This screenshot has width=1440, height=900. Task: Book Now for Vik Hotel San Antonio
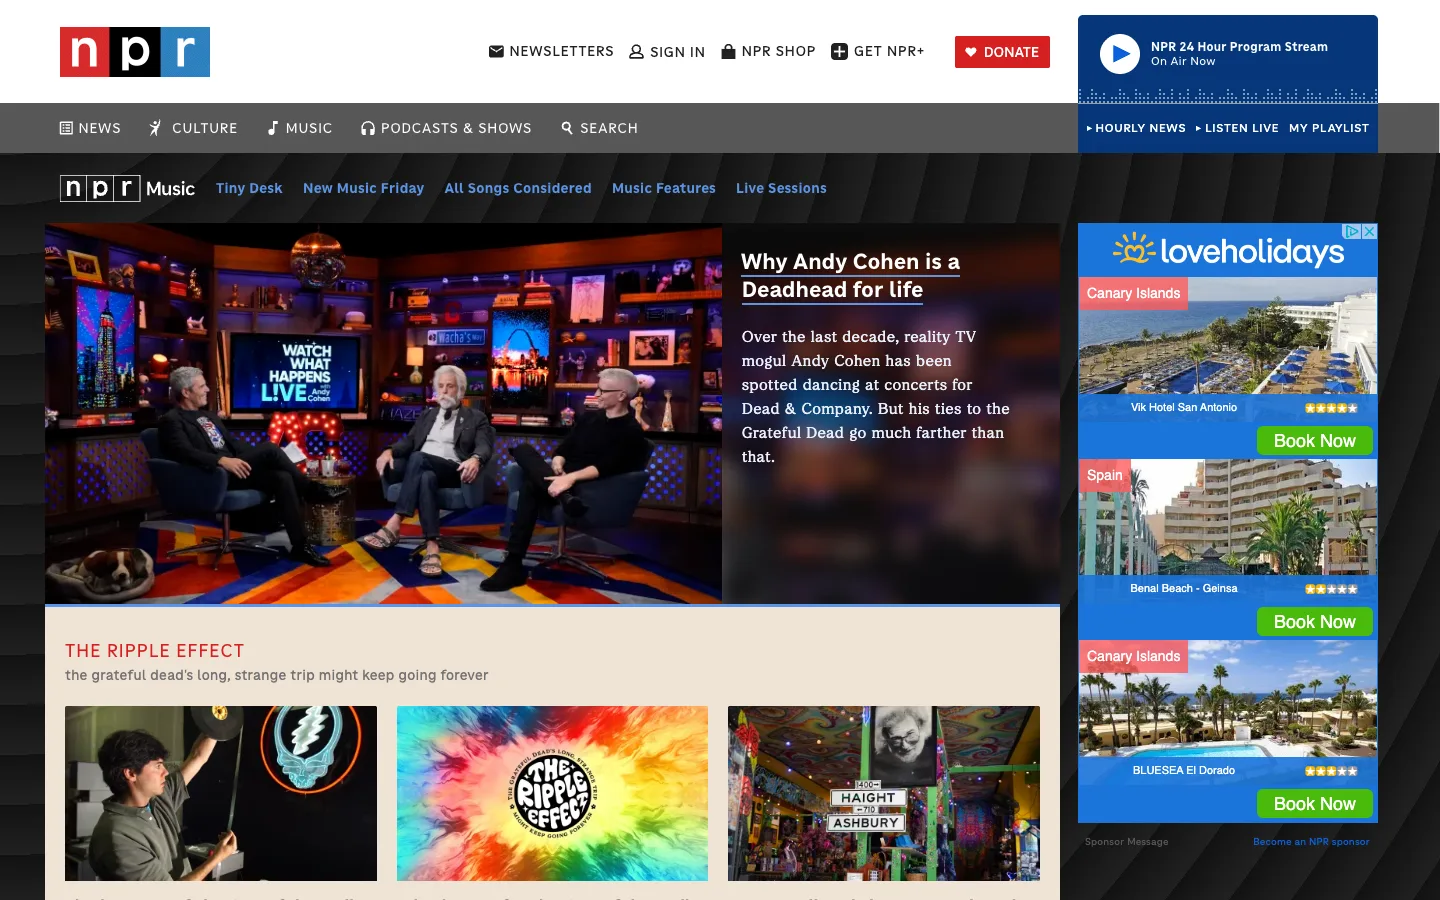click(x=1315, y=441)
